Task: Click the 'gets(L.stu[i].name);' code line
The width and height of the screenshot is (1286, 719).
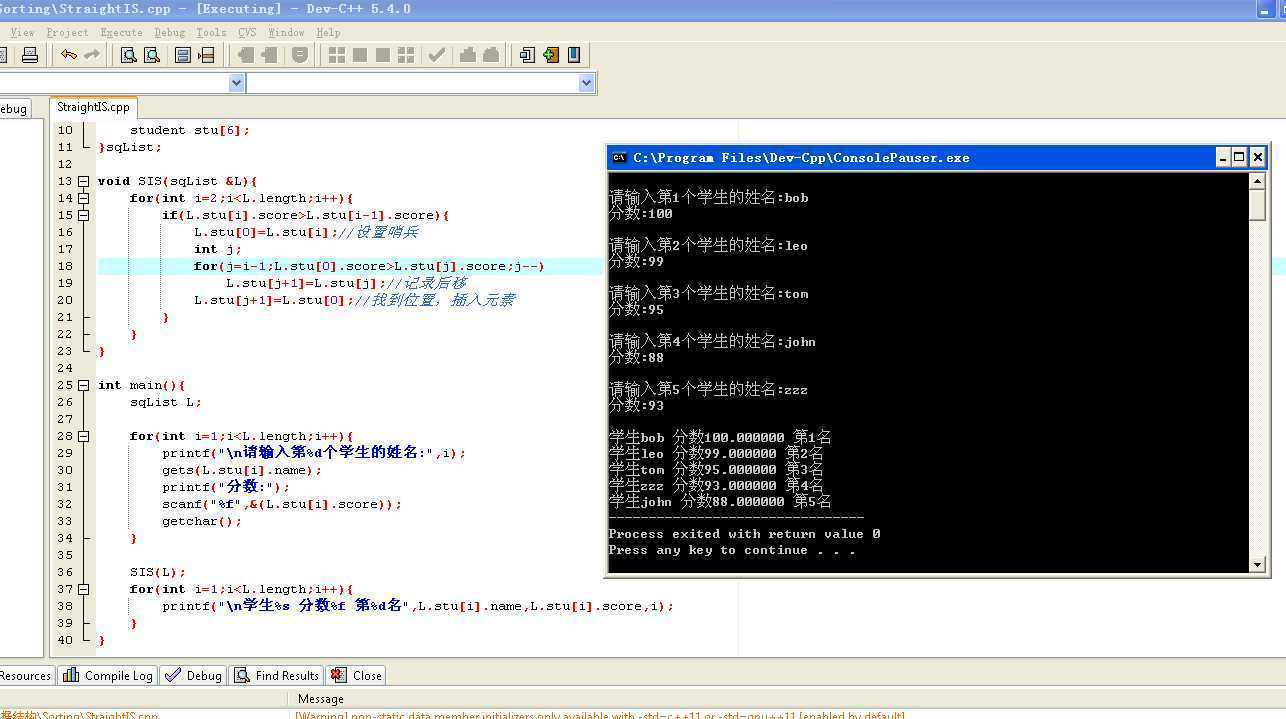Action: (x=242, y=470)
